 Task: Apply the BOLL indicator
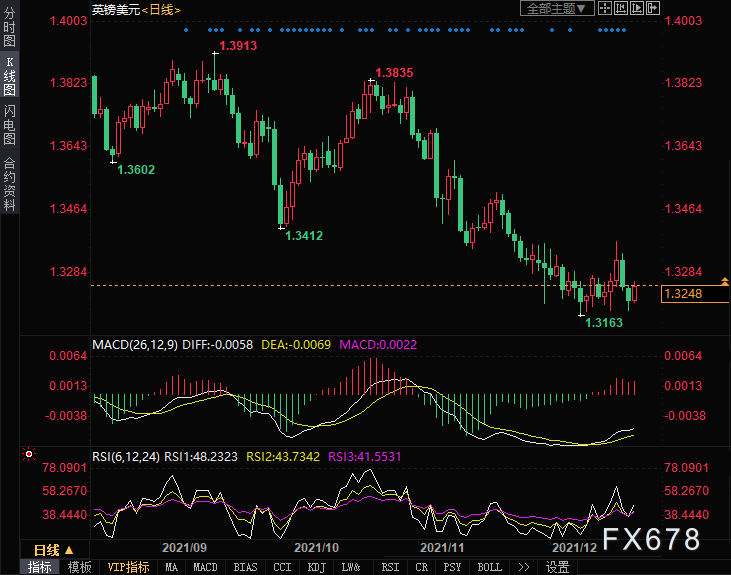[x=490, y=567]
